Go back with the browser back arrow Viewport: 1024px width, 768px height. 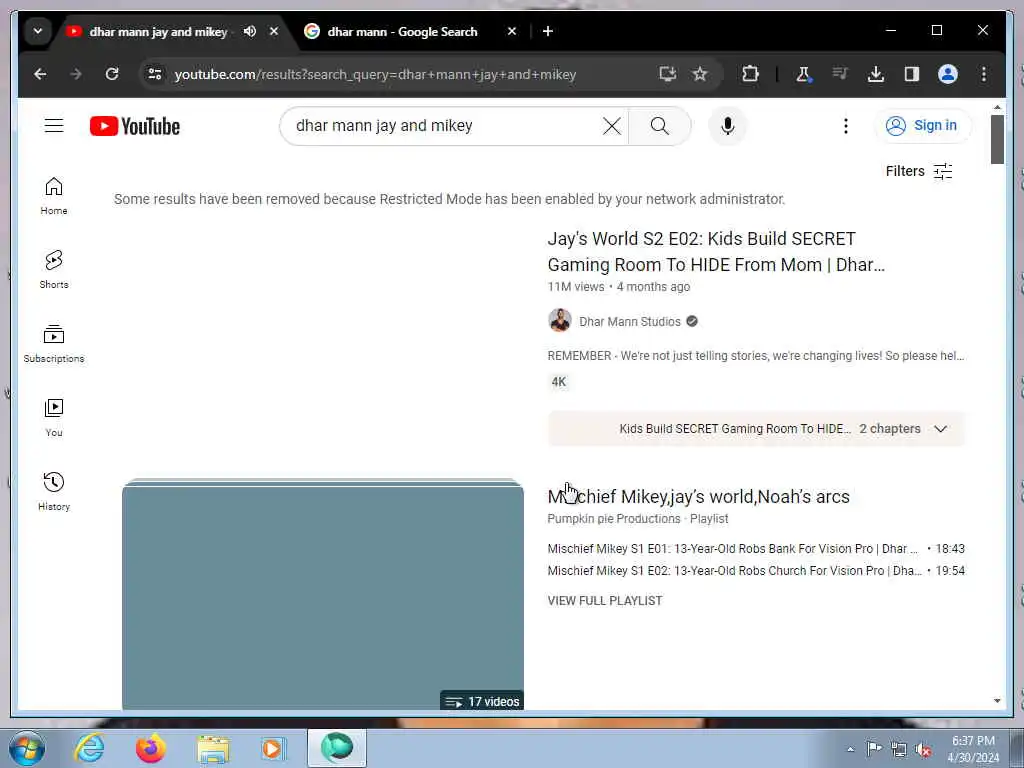(x=40, y=74)
